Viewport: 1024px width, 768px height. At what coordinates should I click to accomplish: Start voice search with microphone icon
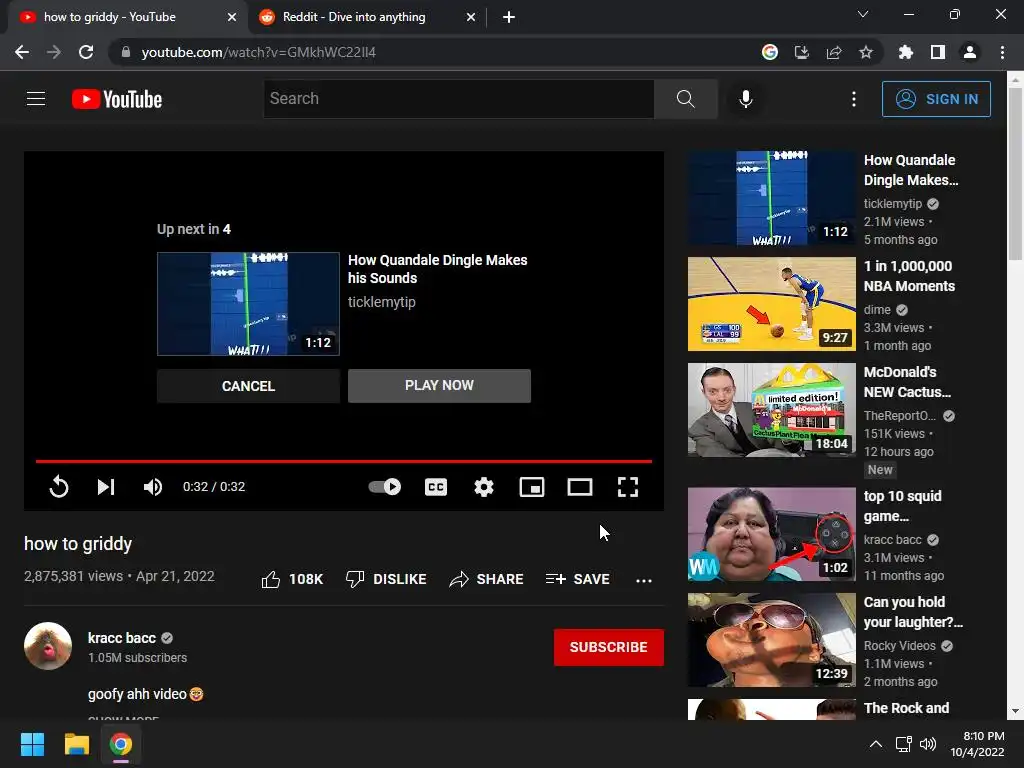click(x=745, y=99)
